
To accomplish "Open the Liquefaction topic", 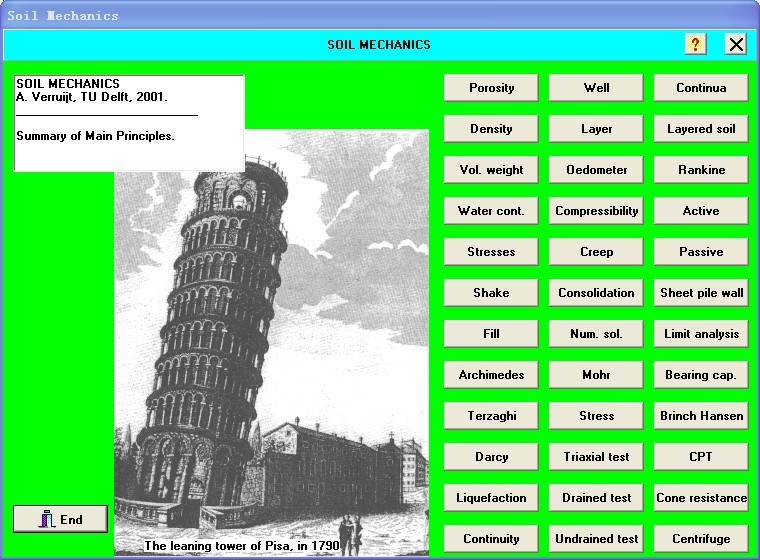I will (491, 498).
